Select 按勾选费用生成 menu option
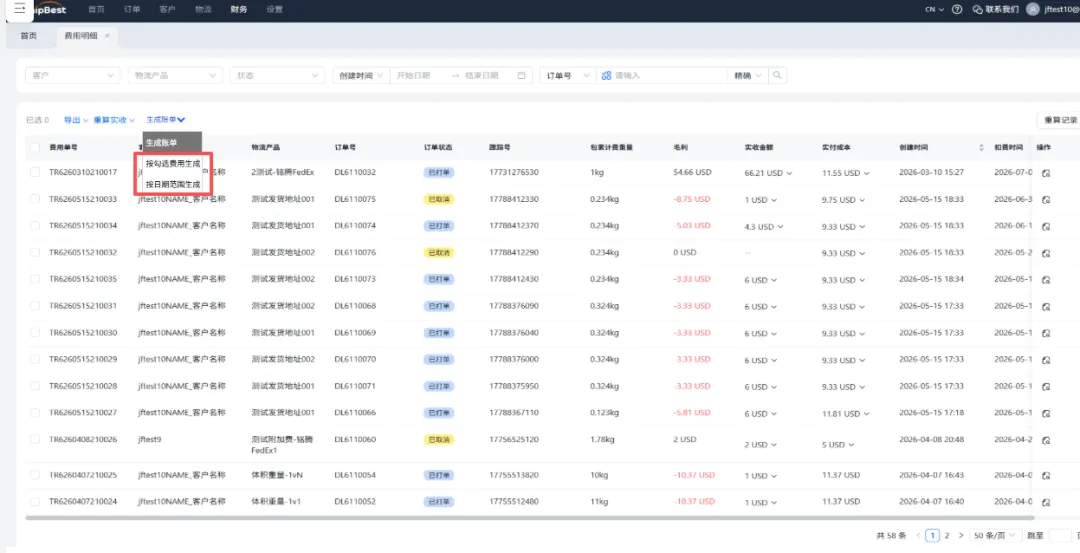This screenshot has width=1080, height=553. point(173,164)
